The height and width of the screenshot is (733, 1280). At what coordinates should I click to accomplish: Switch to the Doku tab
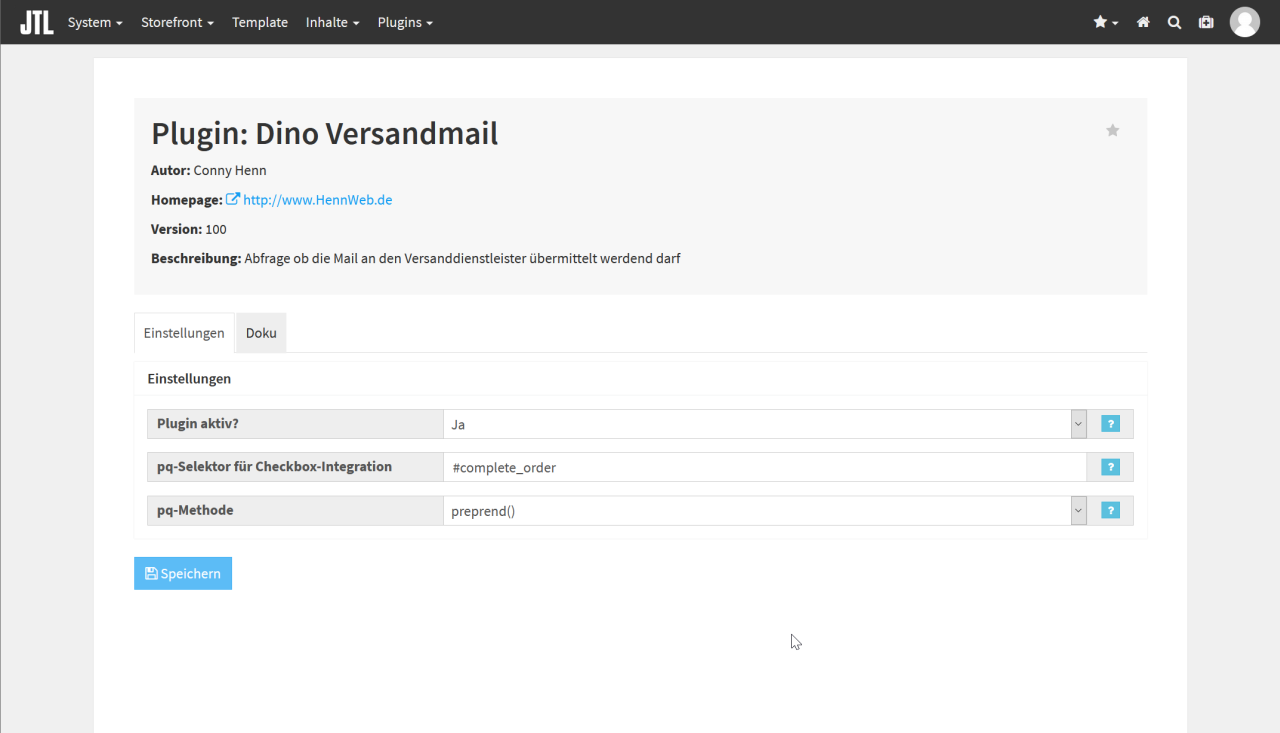tap(261, 333)
